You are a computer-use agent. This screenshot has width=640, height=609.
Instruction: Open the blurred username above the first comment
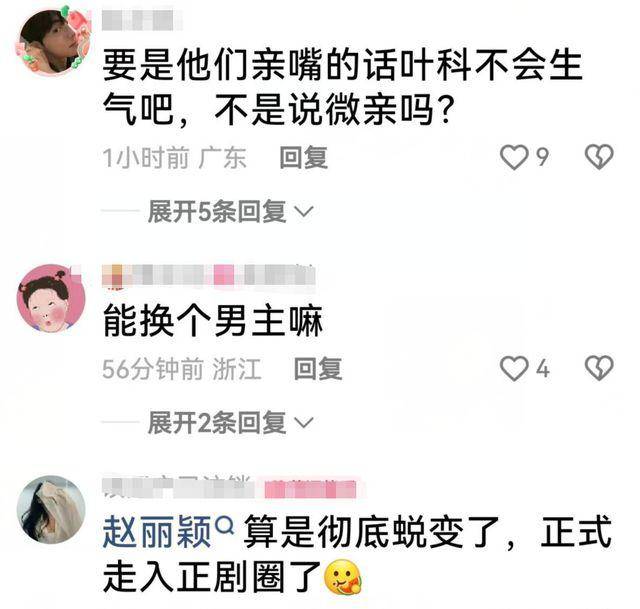[x=142, y=20]
